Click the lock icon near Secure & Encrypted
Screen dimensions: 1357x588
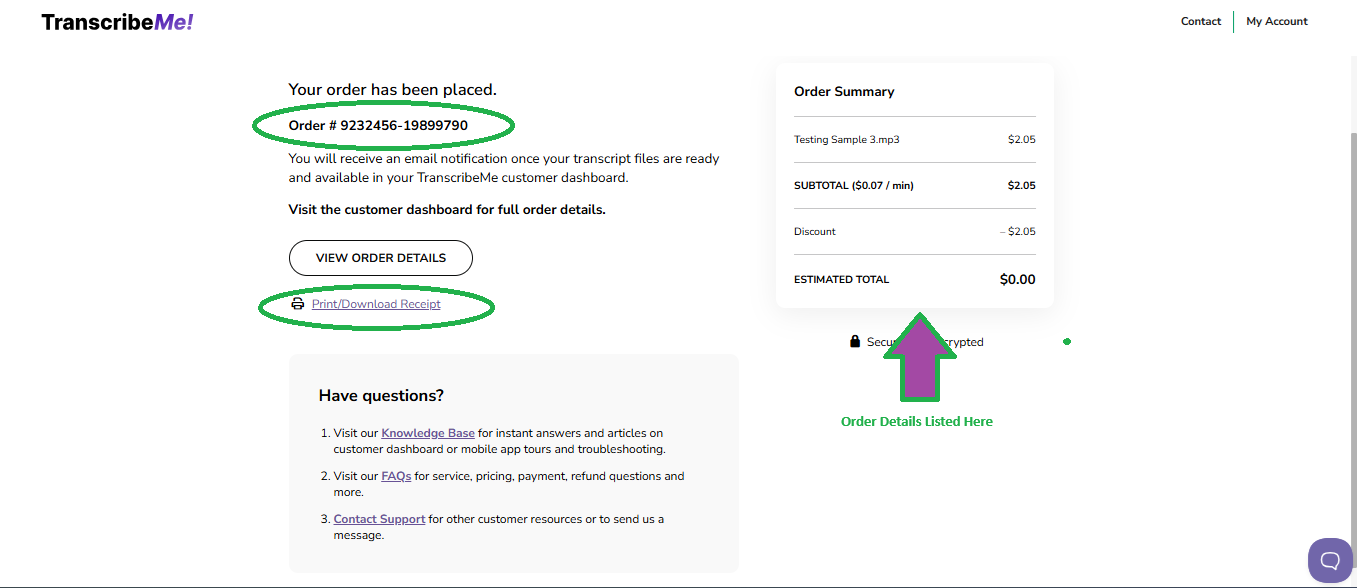coord(854,341)
